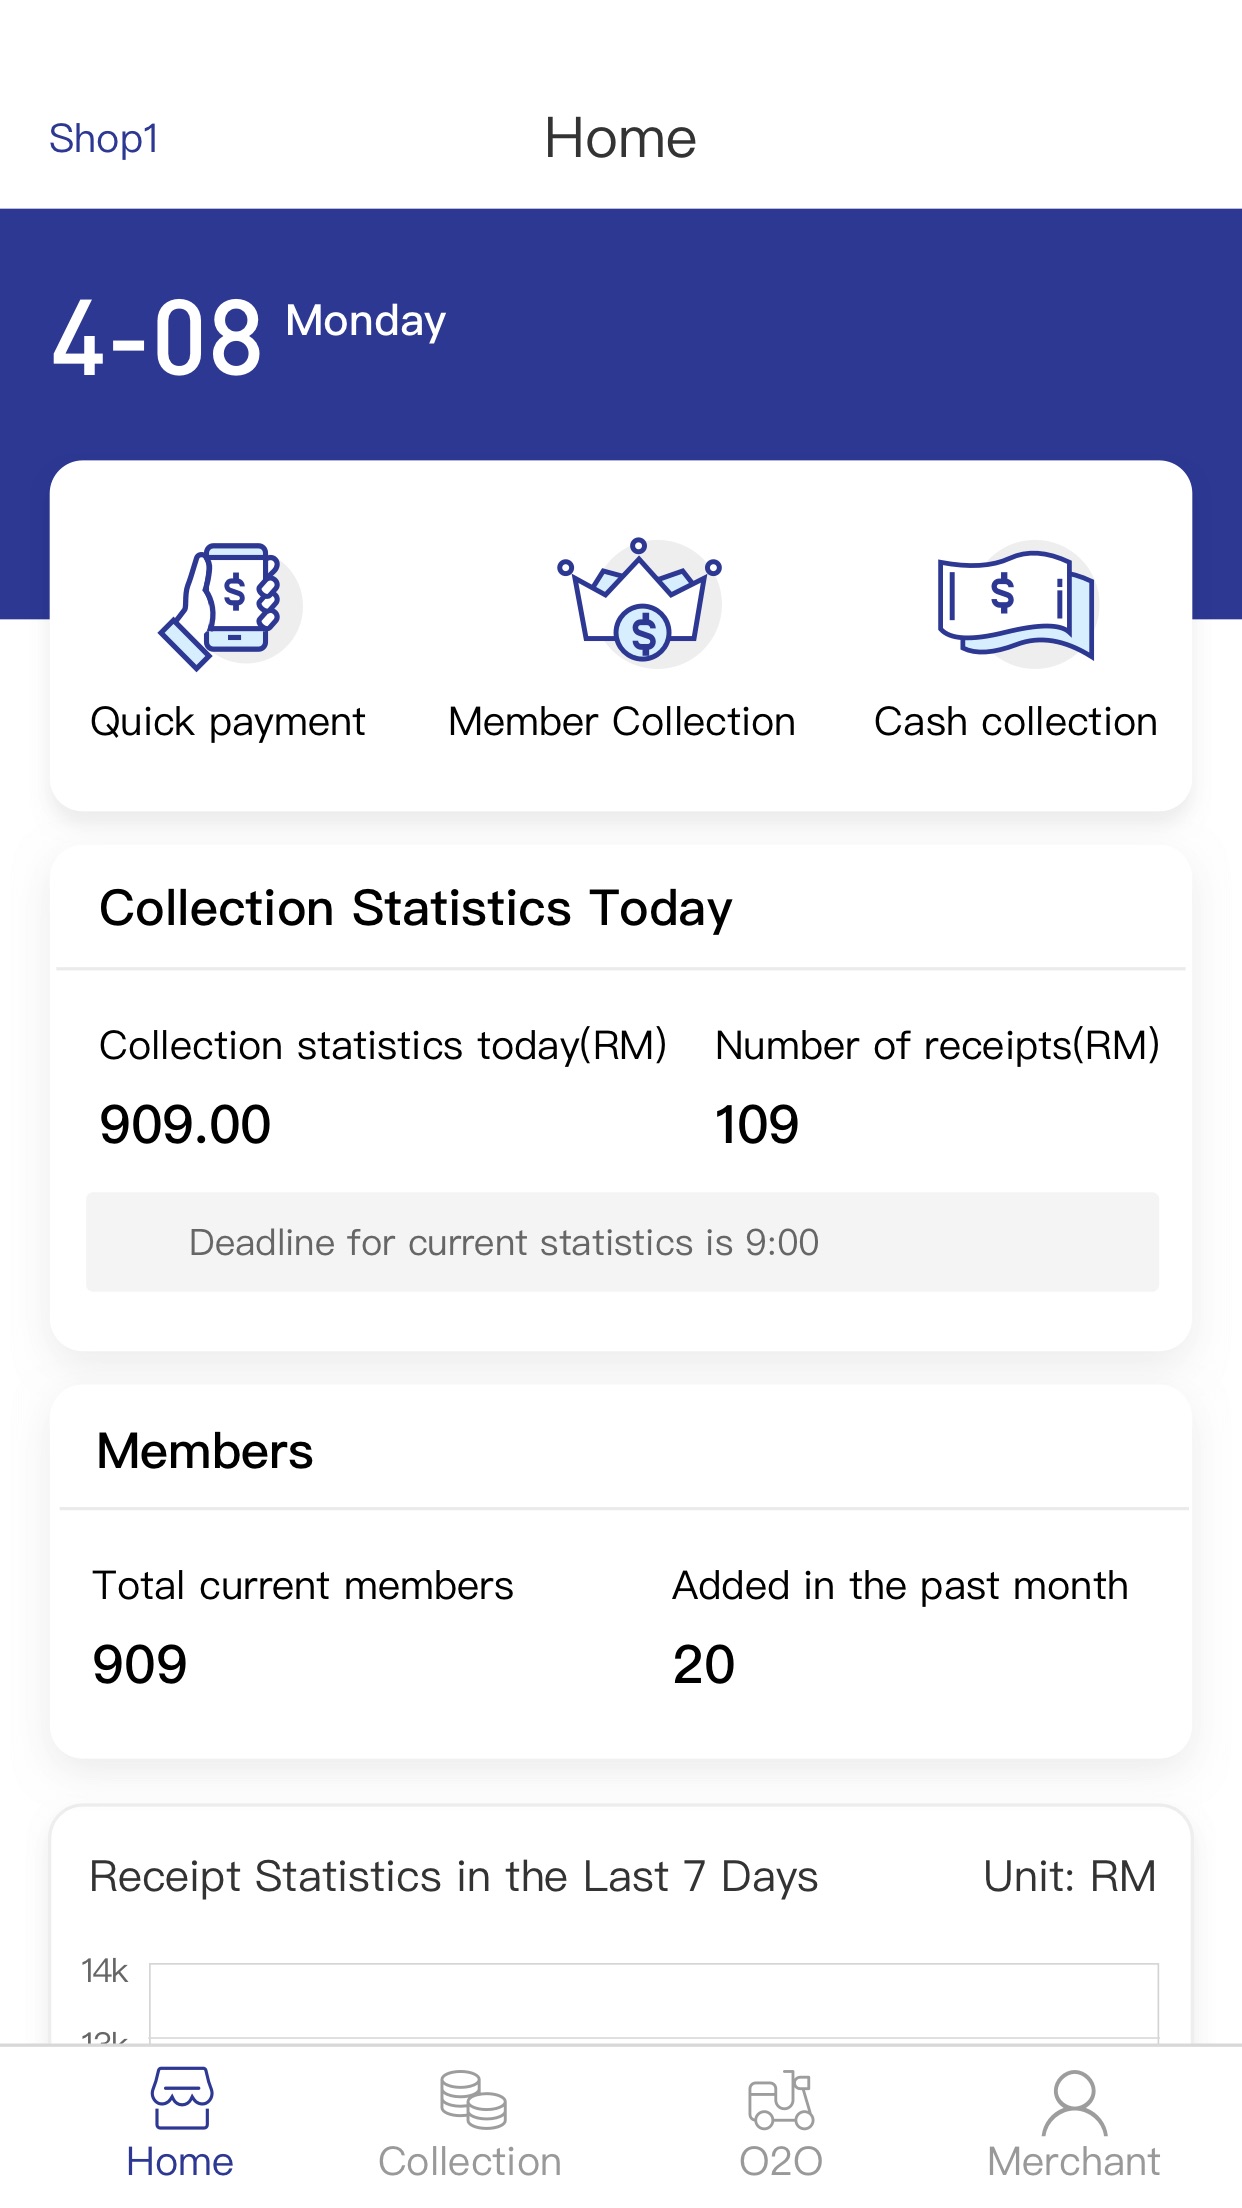The image size is (1242, 2208).
Task: Click the Cash collection label
Action: tap(1016, 722)
